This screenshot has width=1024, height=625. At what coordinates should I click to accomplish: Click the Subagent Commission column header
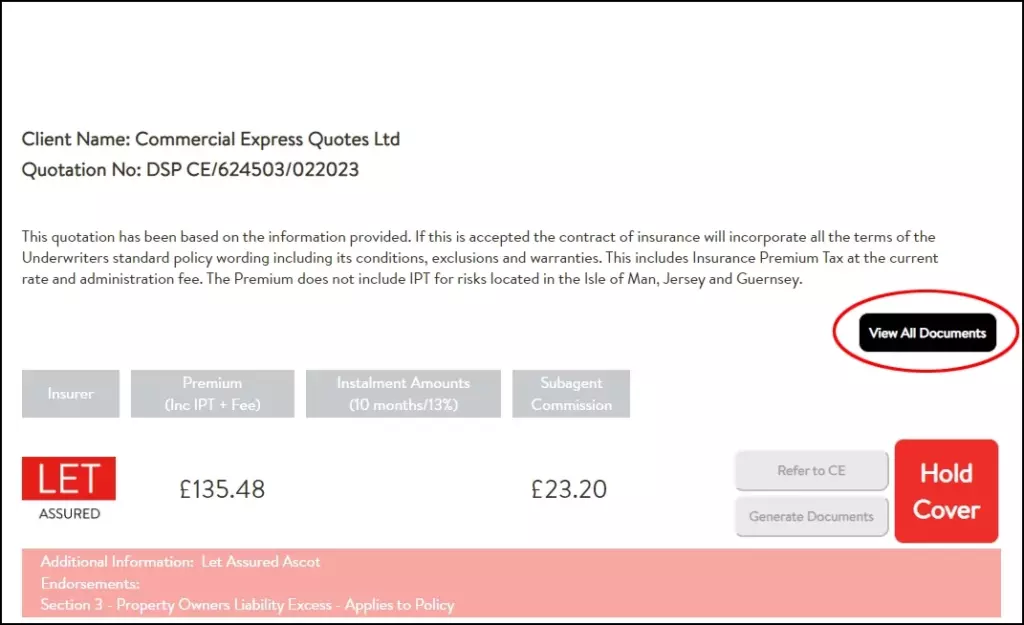[x=571, y=394]
